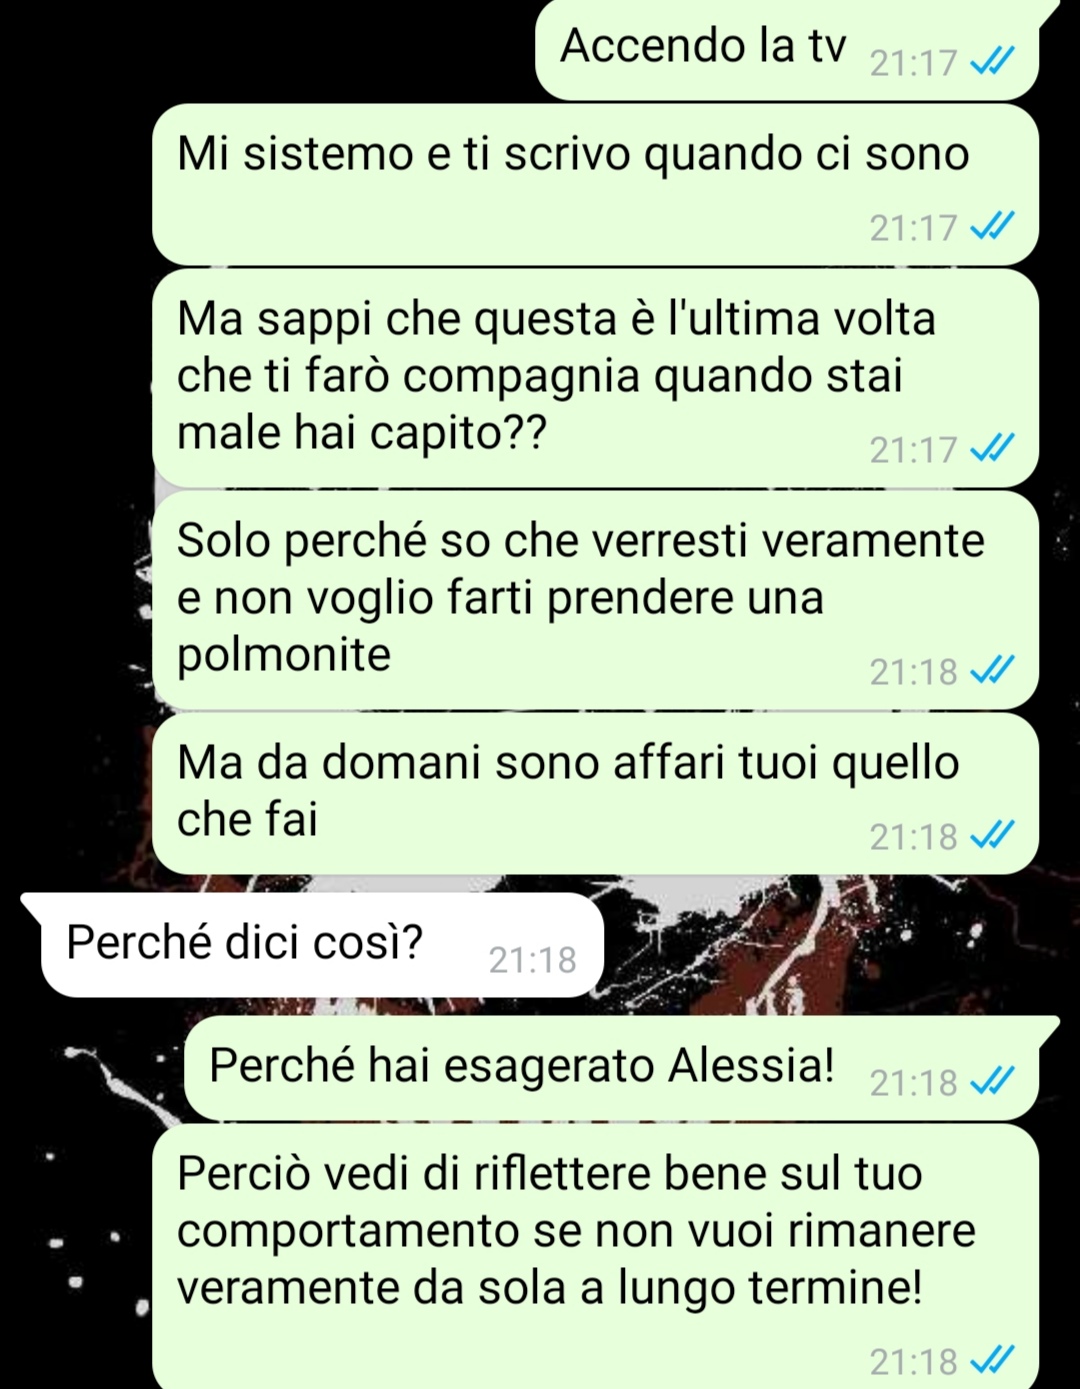This screenshot has width=1080, height=1389.
Task: Select the message about 'l'ultima volta che ti farò compagnia'
Action: tap(595, 378)
